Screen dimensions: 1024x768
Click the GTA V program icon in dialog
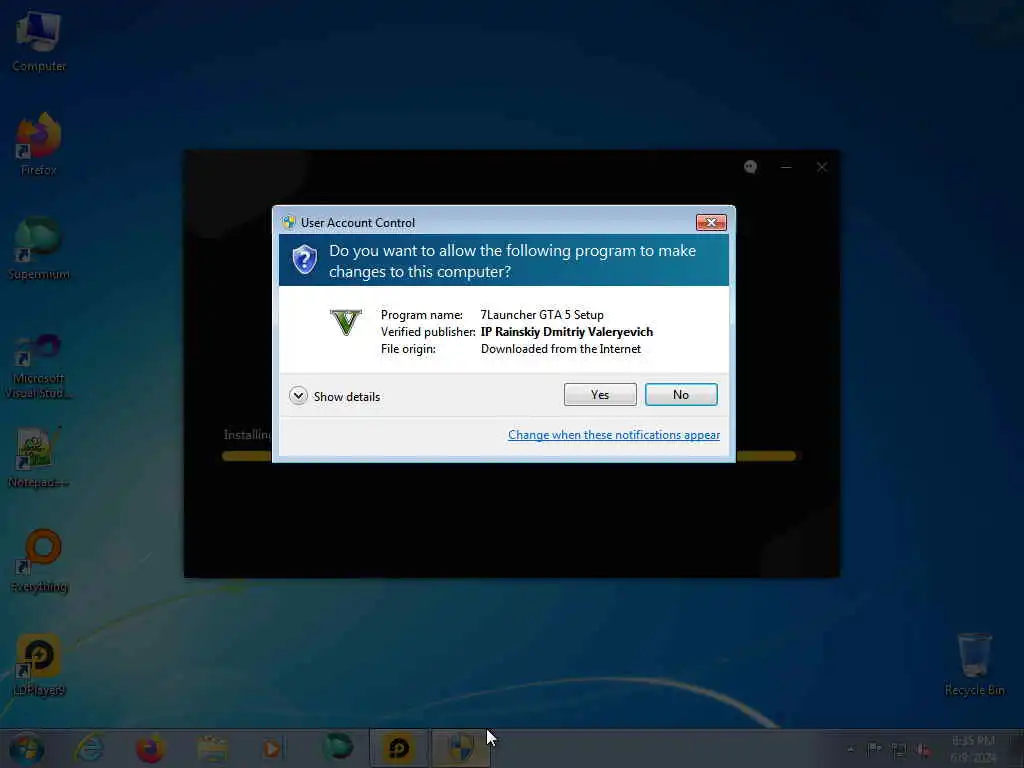(345, 322)
